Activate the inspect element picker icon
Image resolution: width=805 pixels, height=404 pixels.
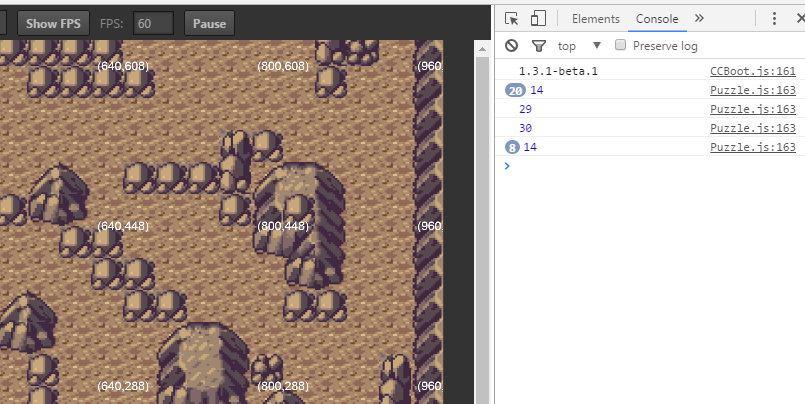[x=511, y=18]
